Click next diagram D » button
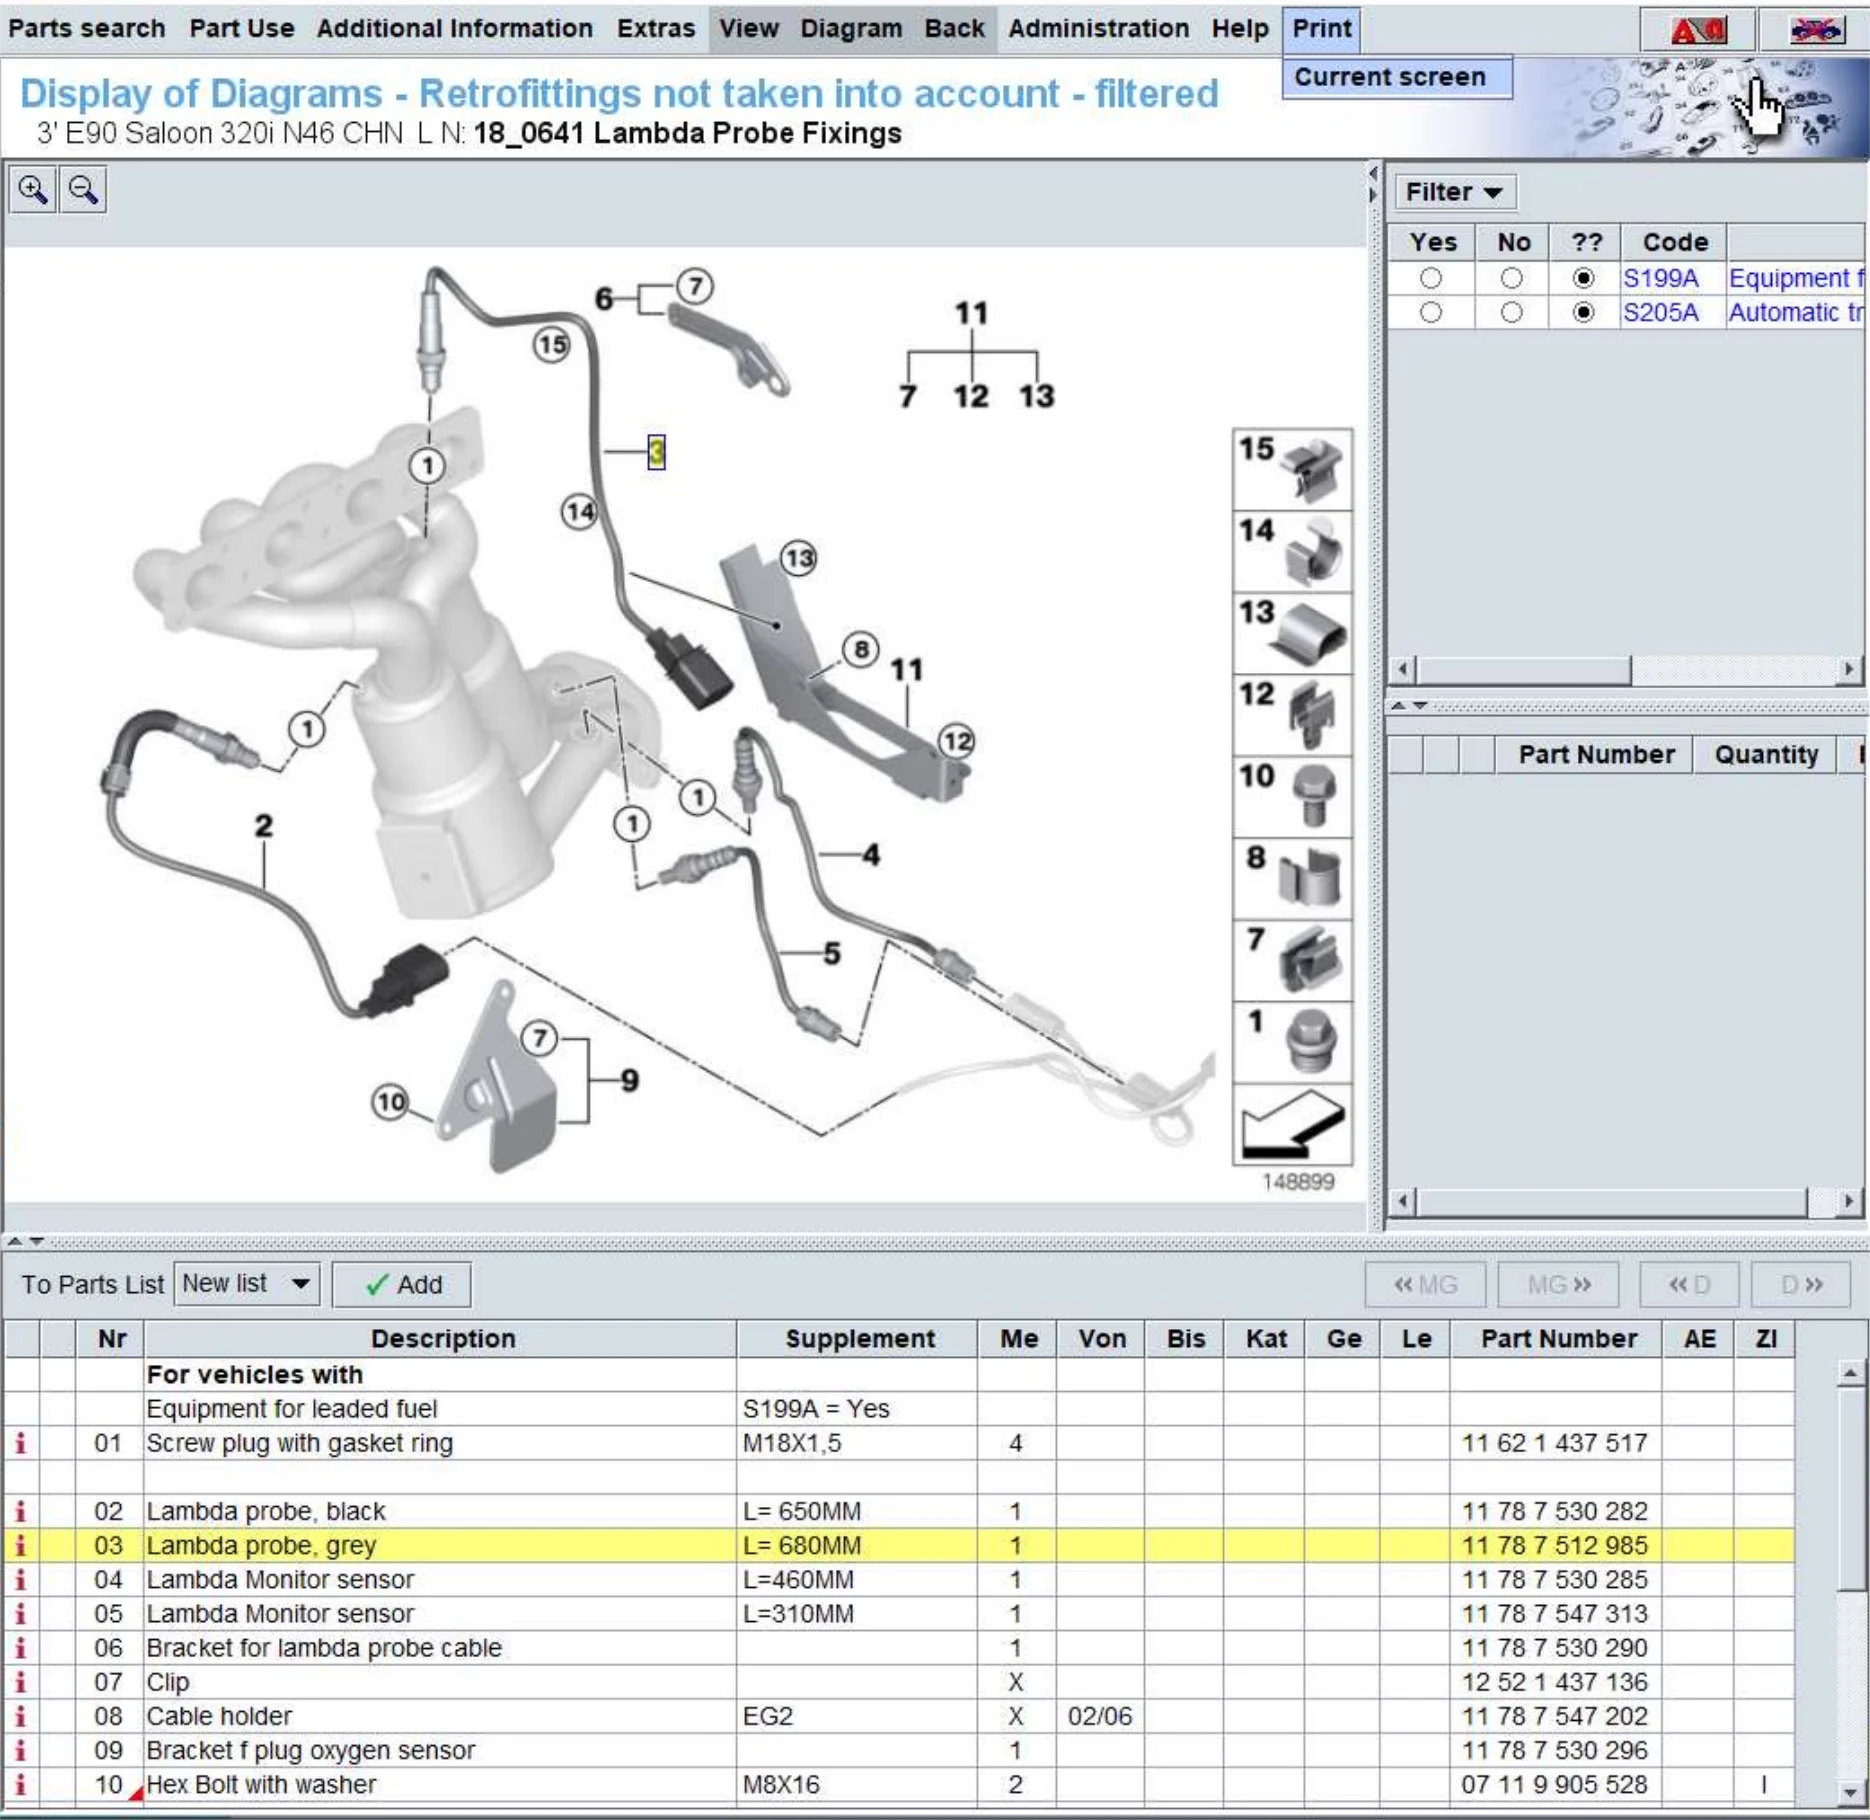The image size is (1870, 1820). tap(1802, 1285)
